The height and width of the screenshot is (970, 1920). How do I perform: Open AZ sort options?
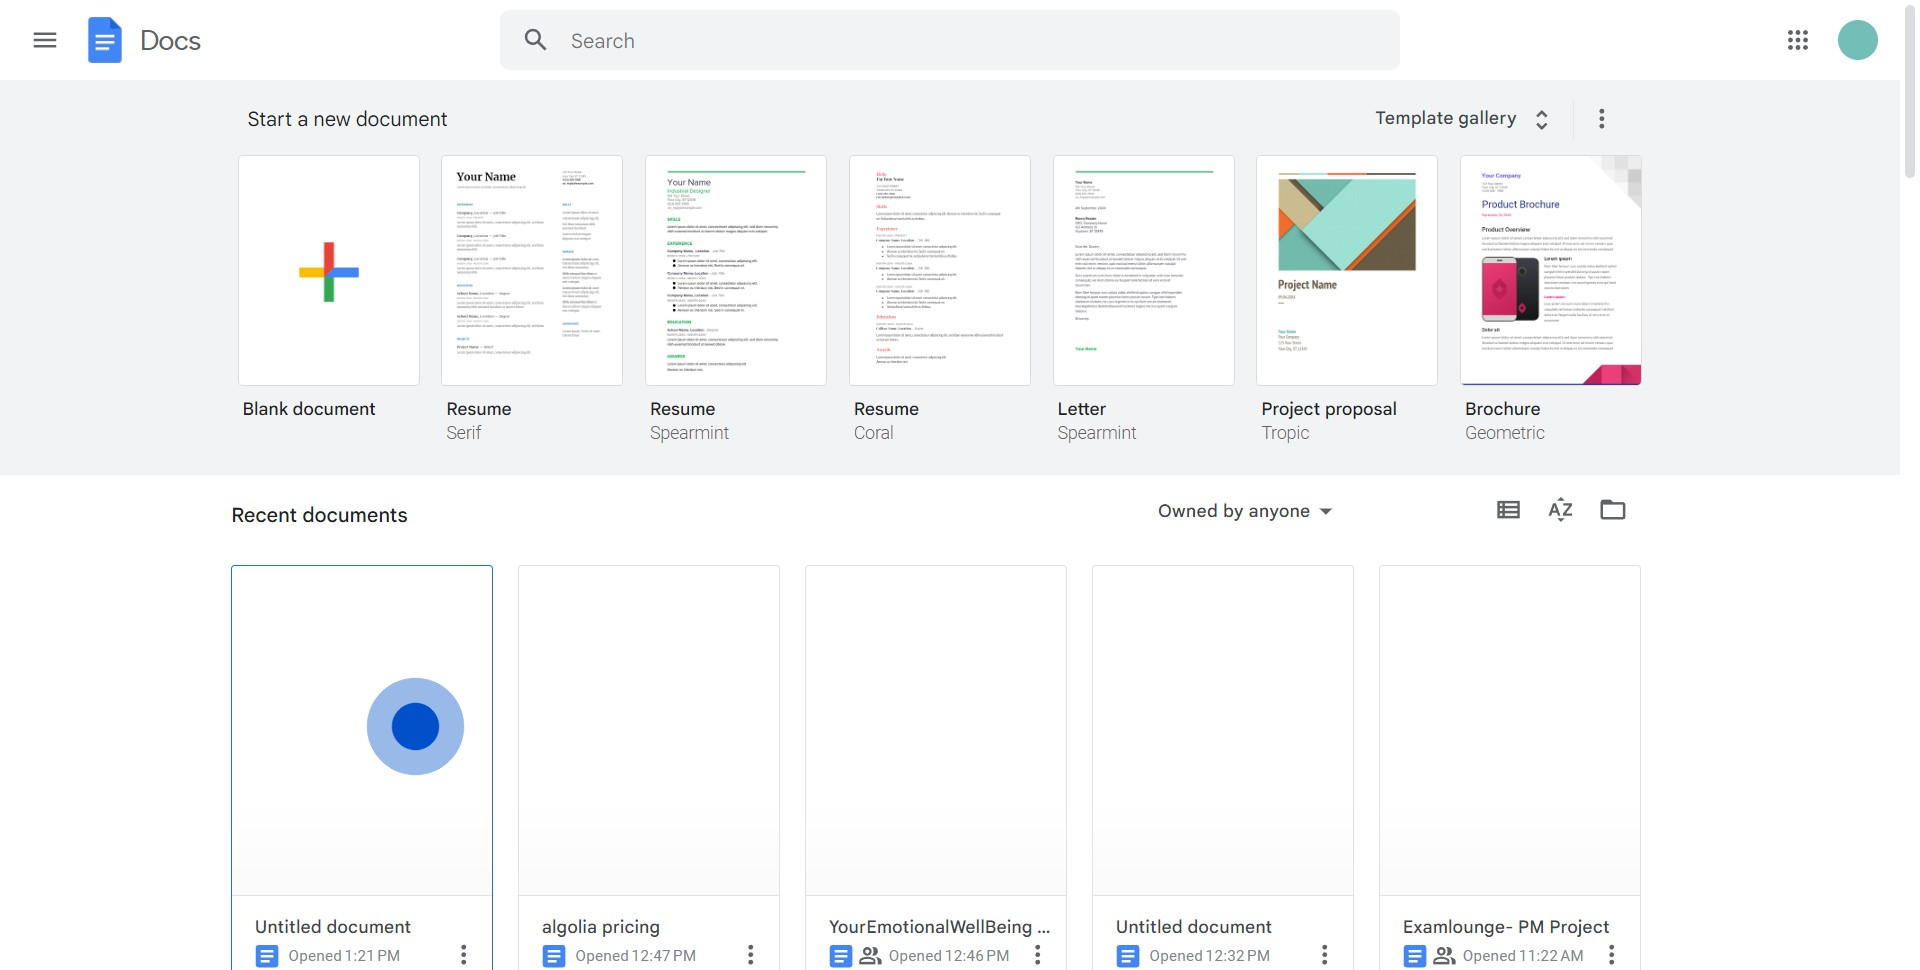coord(1561,510)
